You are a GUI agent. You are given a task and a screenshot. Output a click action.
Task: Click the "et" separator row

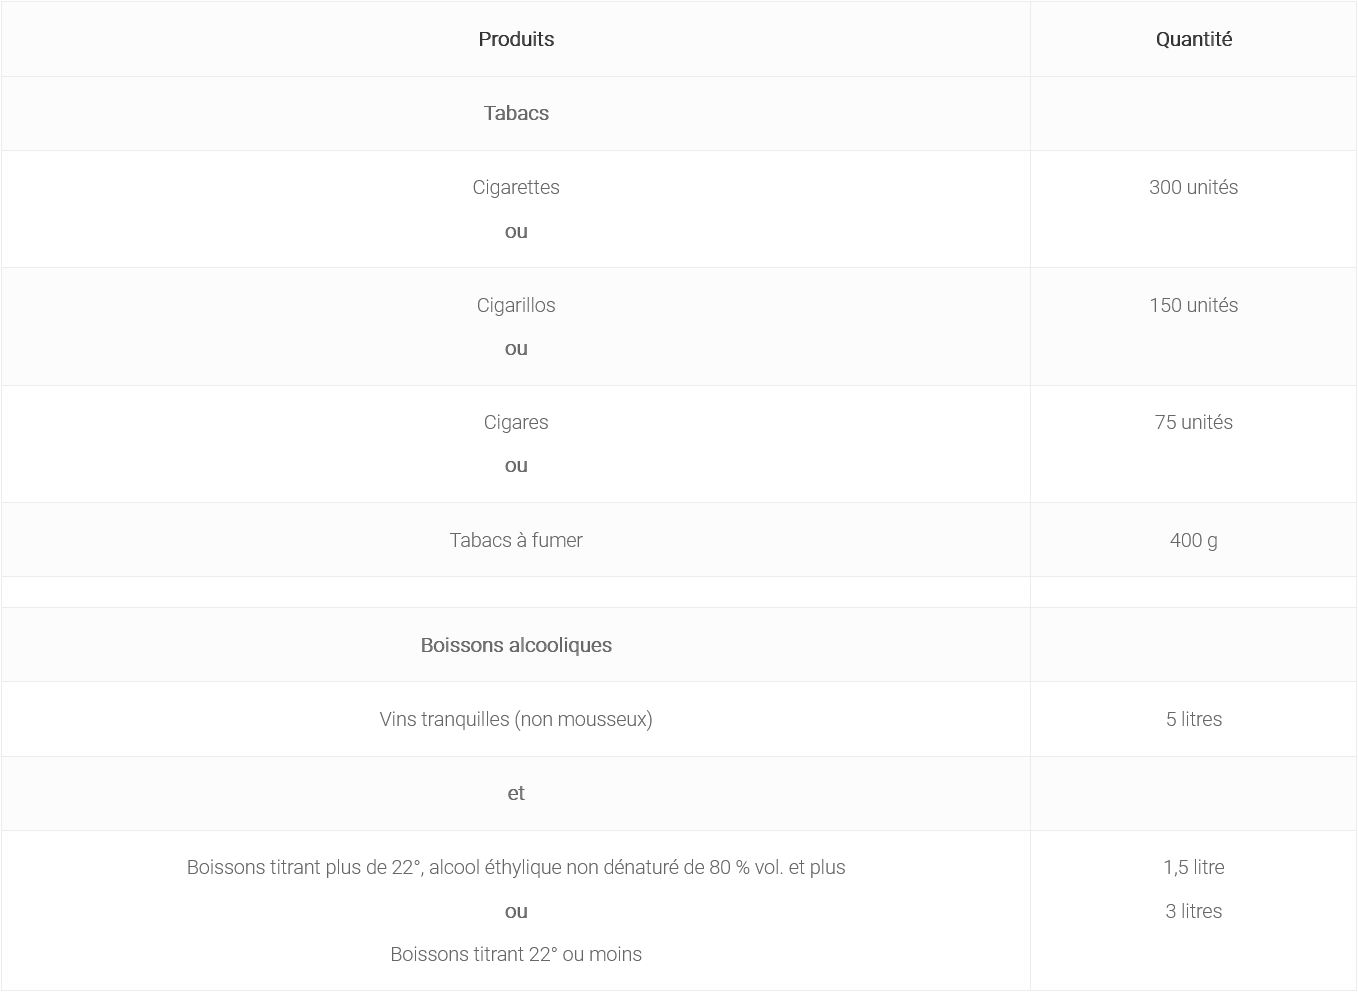point(516,793)
